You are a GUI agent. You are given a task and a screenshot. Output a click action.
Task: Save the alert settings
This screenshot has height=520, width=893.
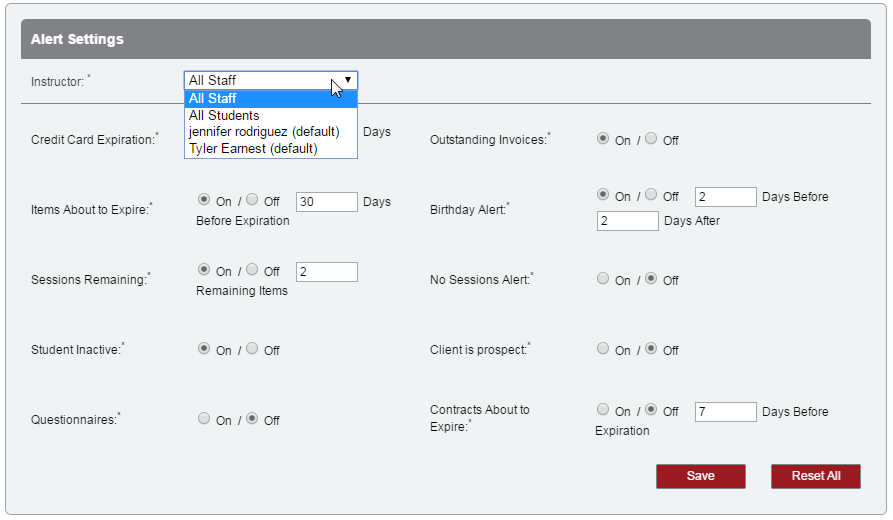tap(700, 476)
